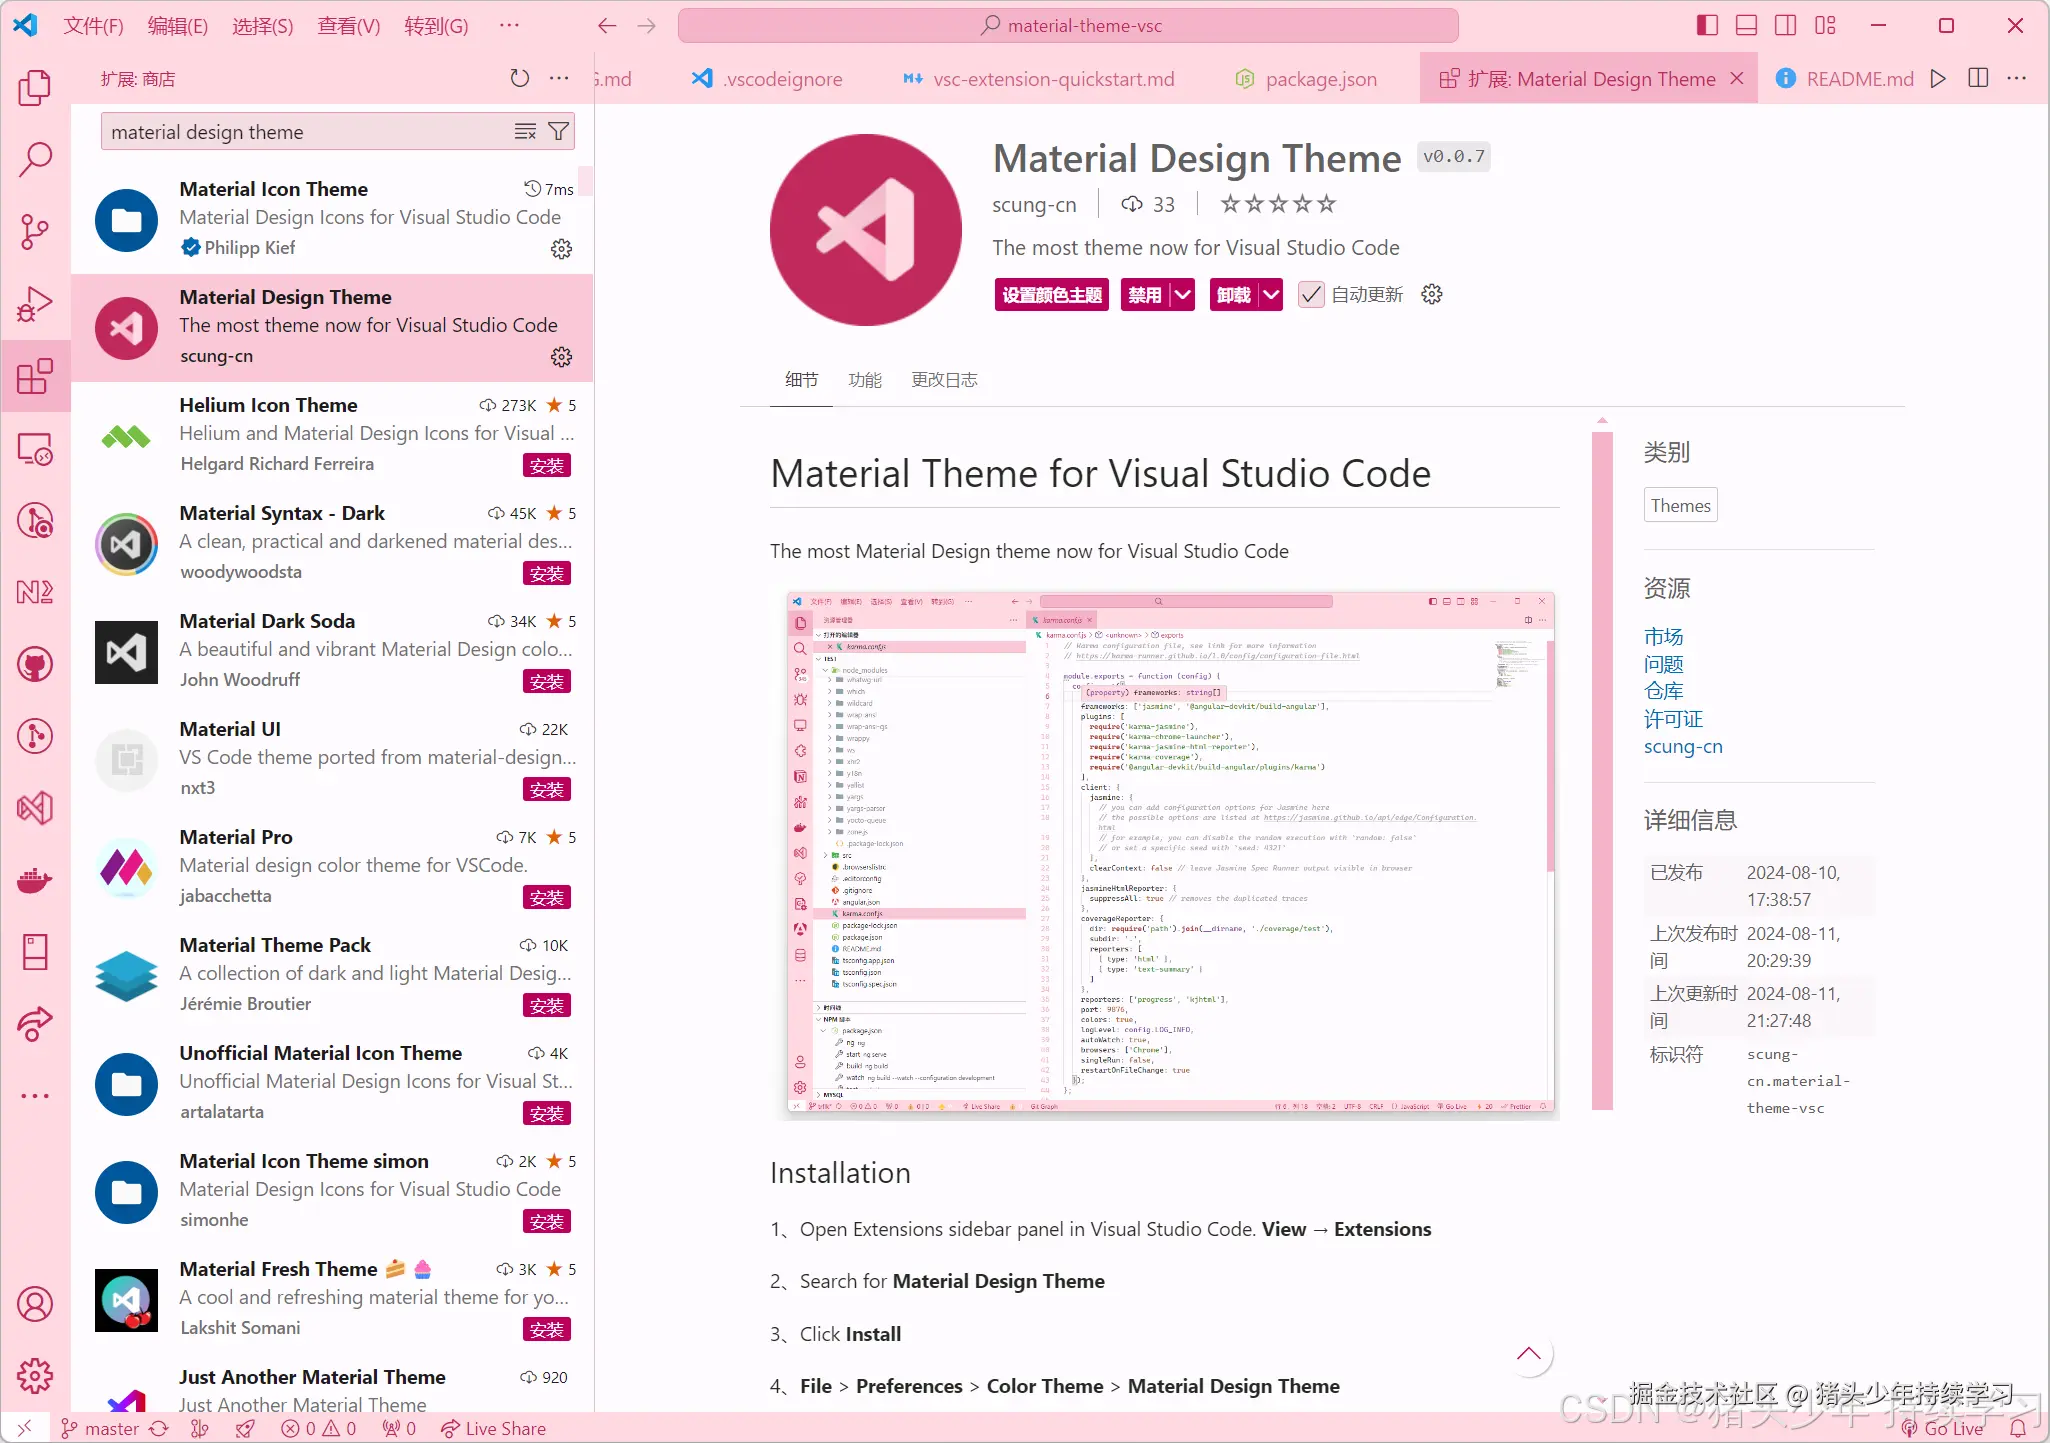This screenshot has width=2050, height=1443.
Task: Open the GitHub icon in activity bar
Action: pos(35,664)
